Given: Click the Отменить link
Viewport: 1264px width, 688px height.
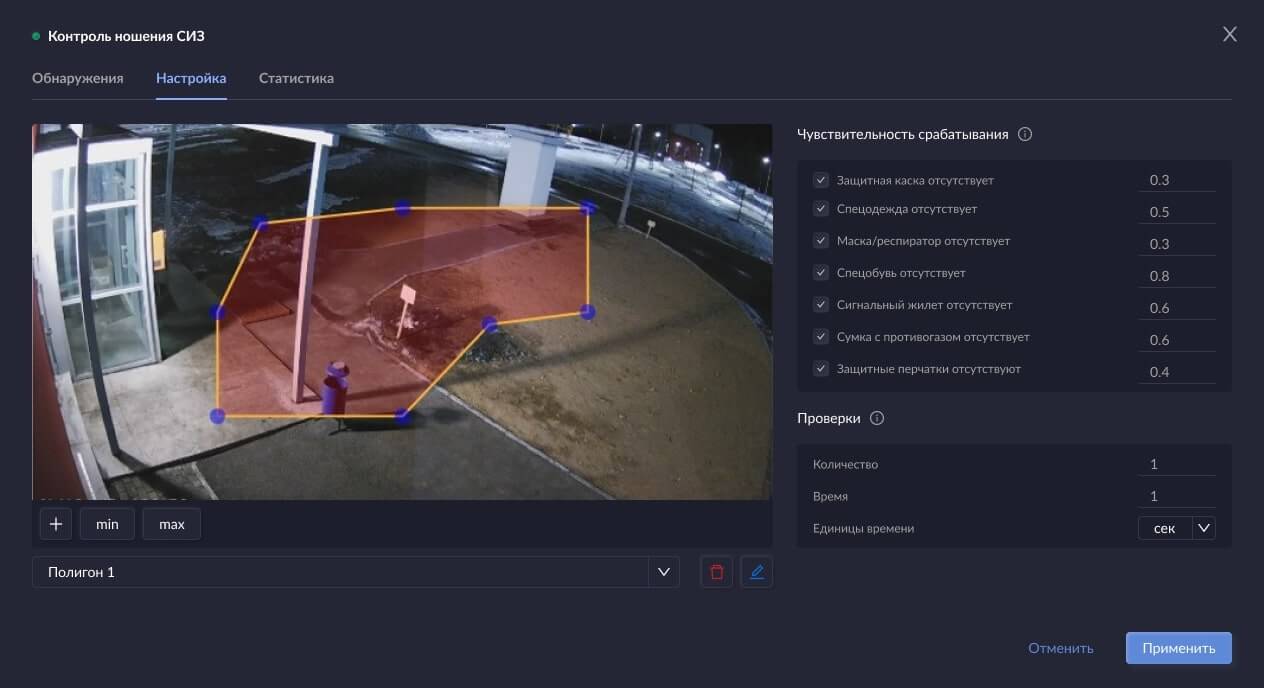Looking at the screenshot, I should [1060, 648].
